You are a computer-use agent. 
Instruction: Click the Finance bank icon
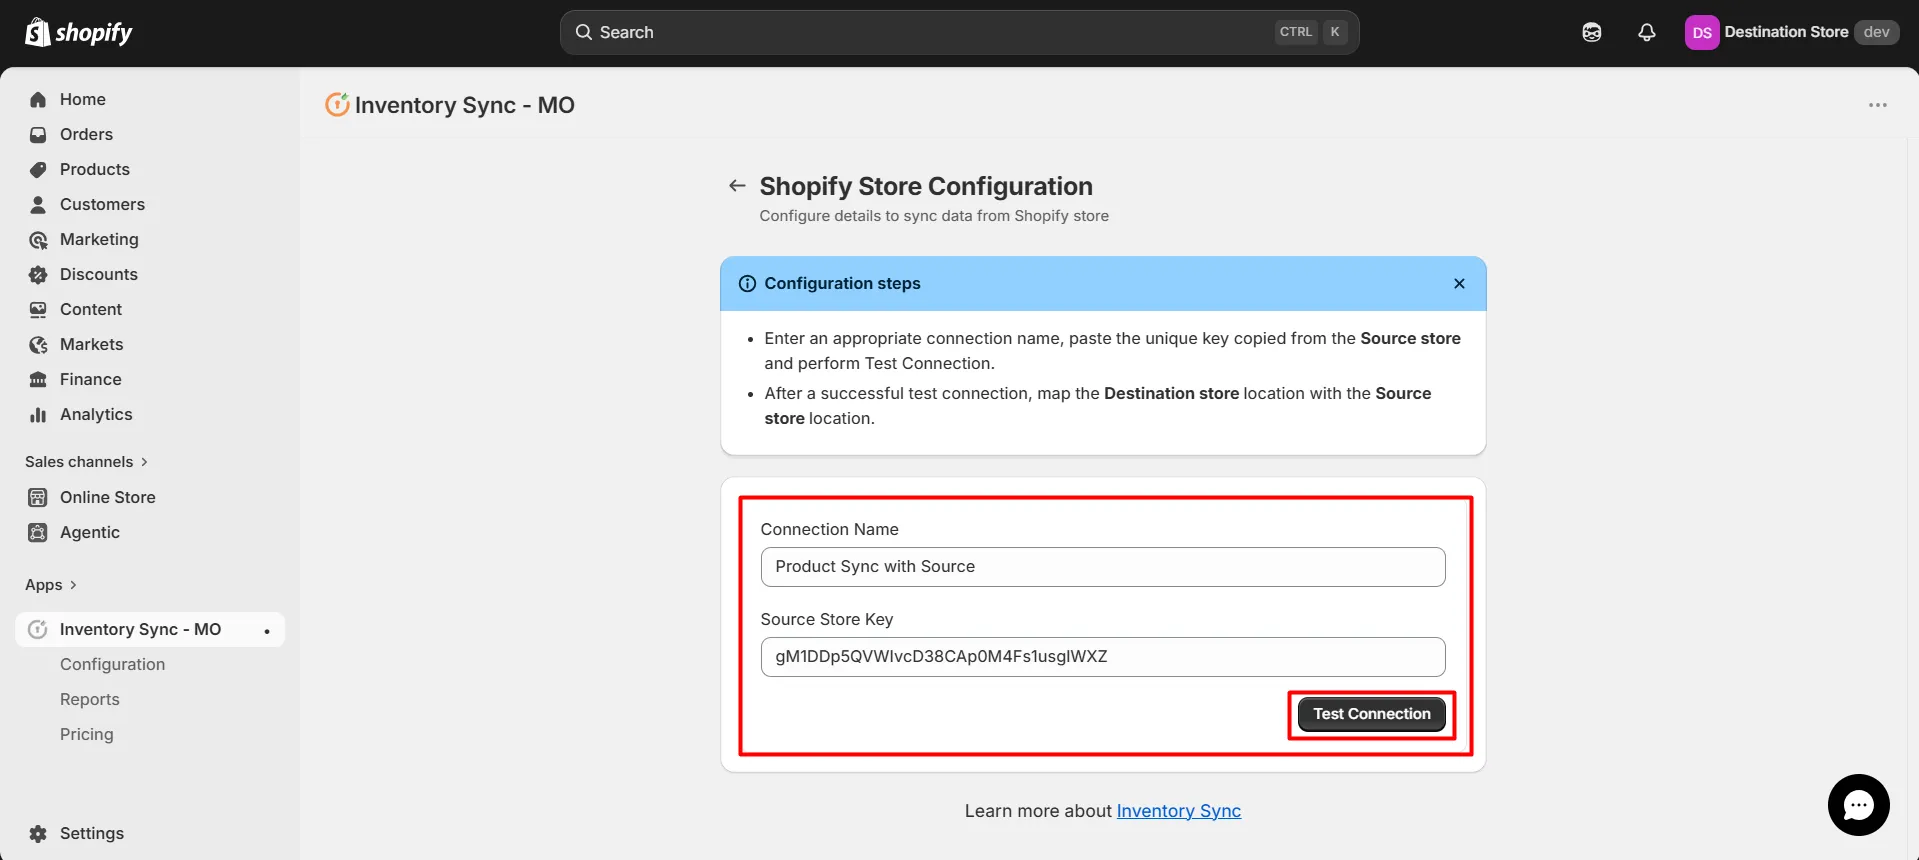[x=38, y=379]
